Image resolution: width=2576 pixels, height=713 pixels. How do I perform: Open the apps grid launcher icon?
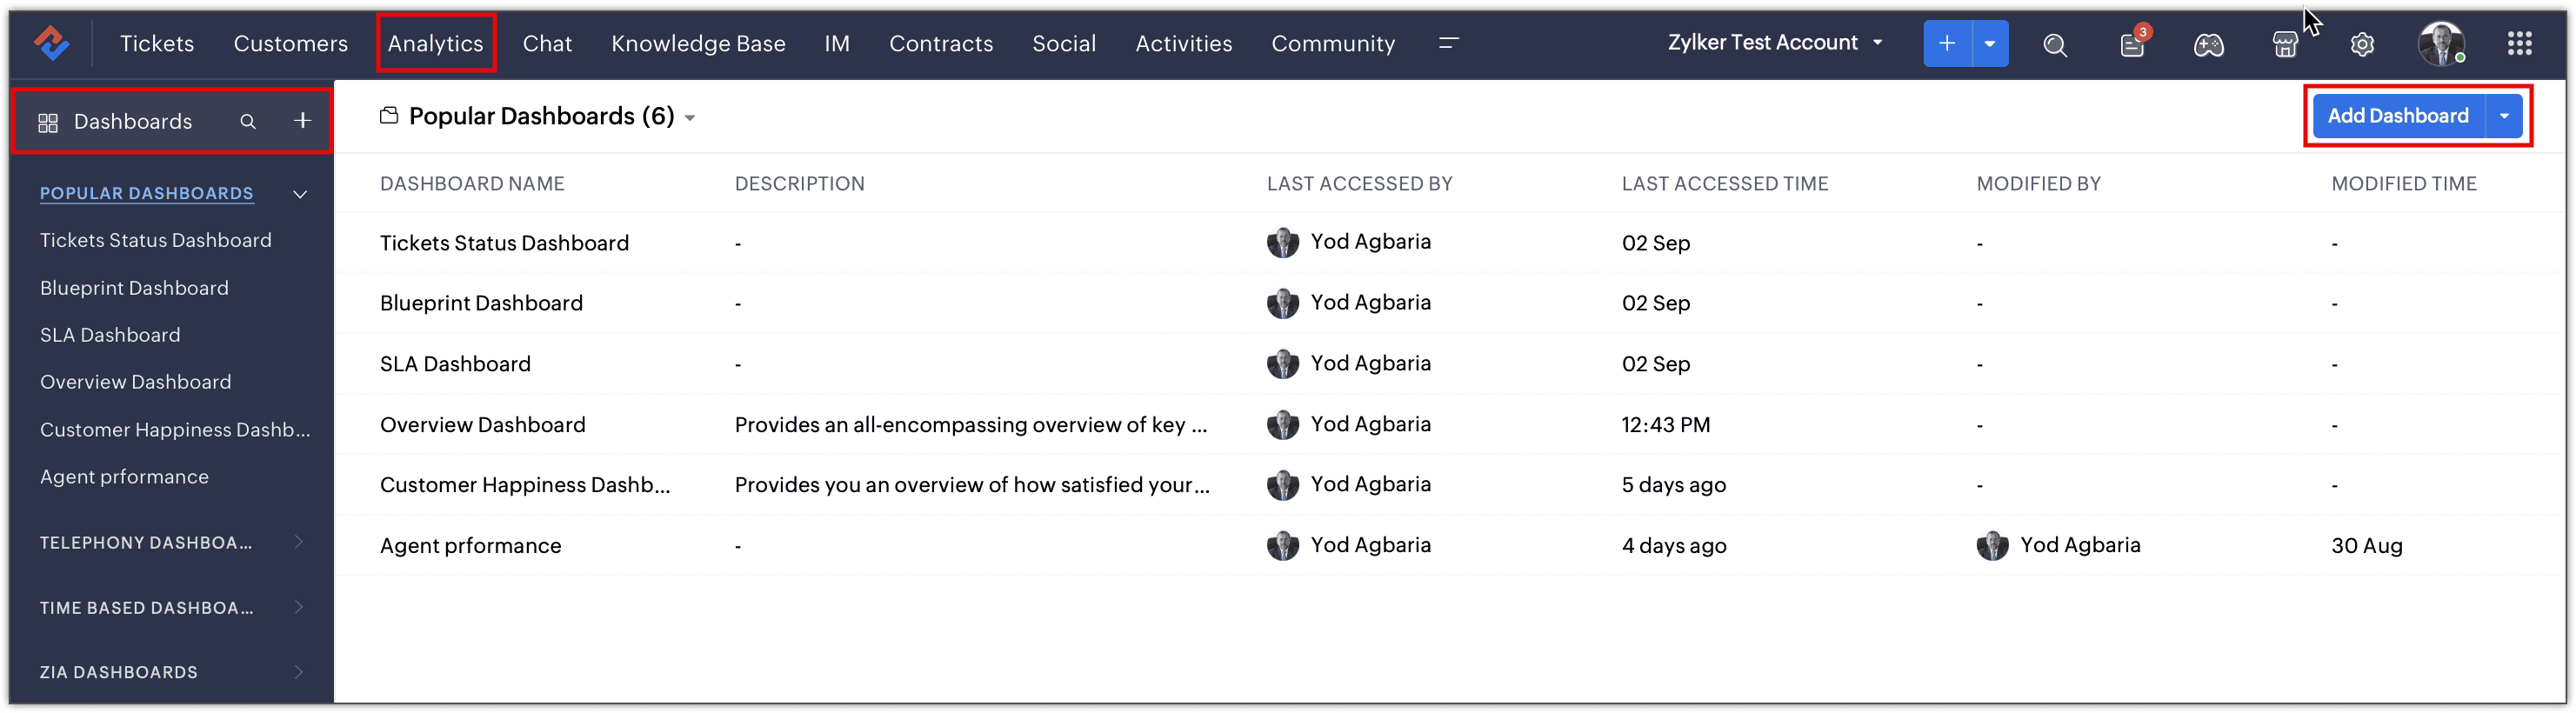tap(2520, 43)
